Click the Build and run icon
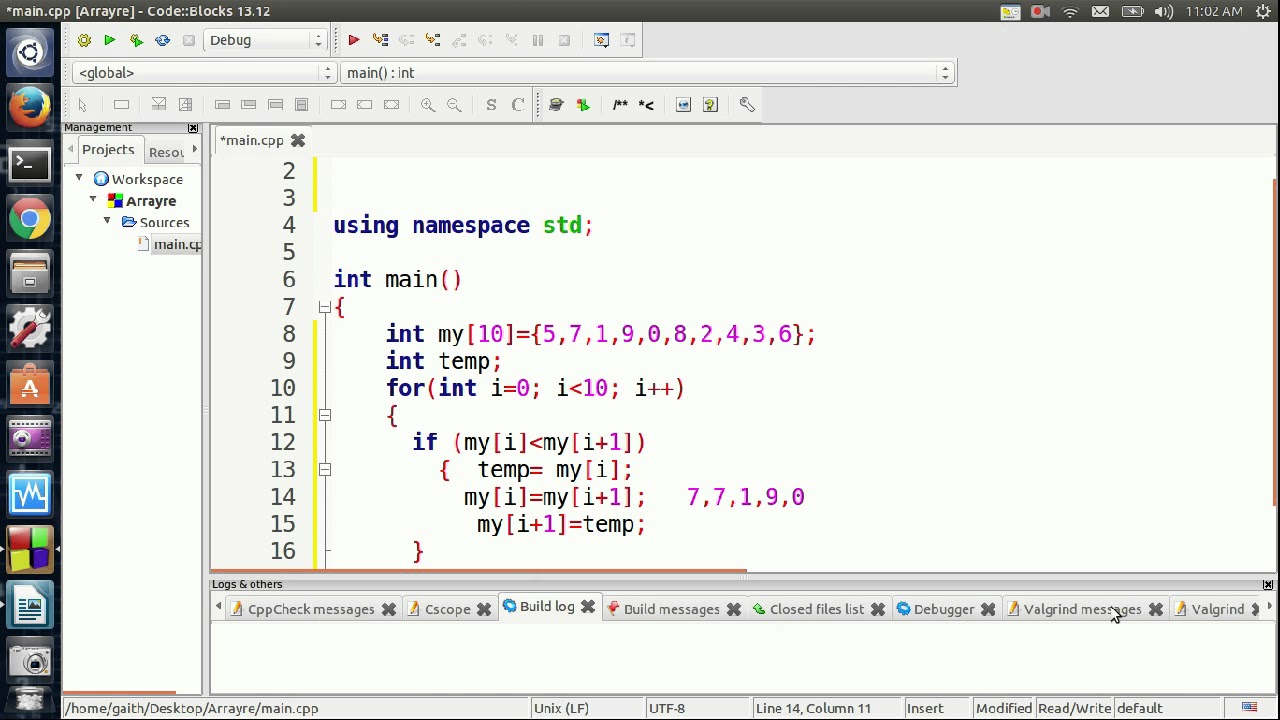Viewport: 1280px width, 720px height. 136,40
